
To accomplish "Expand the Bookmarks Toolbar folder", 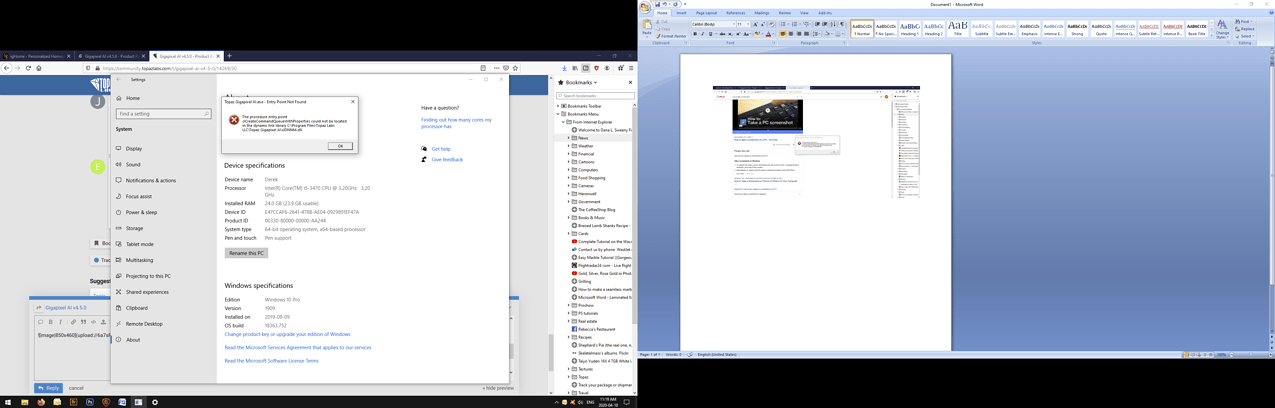I will pos(559,106).
